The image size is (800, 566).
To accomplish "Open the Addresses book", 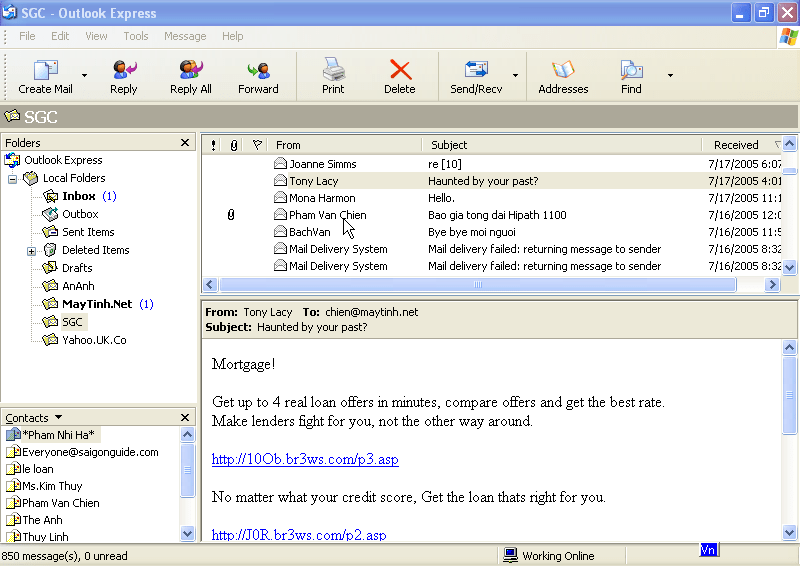I will coord(563,77).
